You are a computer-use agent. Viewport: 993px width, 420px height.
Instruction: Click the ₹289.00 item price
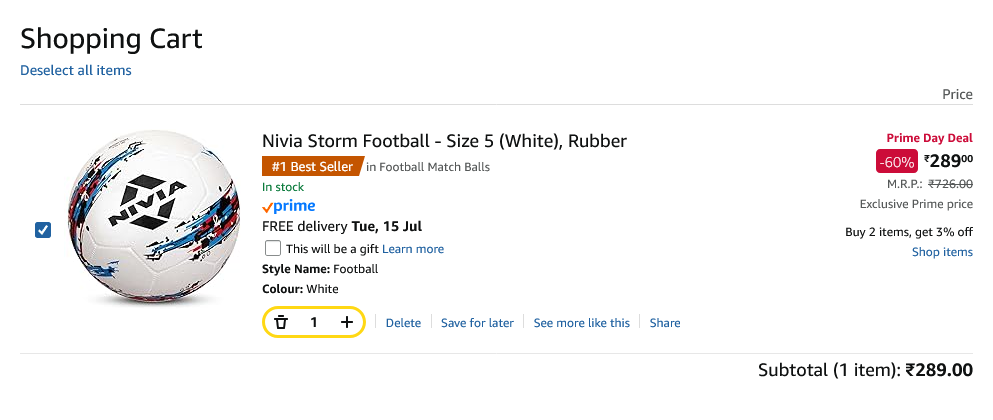pyautogui.click(x=947, y=160)
